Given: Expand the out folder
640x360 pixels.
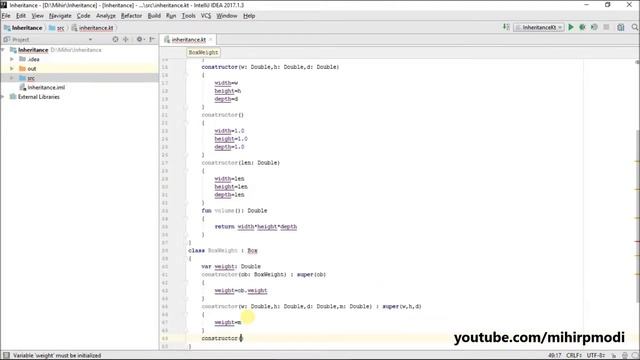Looking at the screenshot, I should [x=12, y=69].
